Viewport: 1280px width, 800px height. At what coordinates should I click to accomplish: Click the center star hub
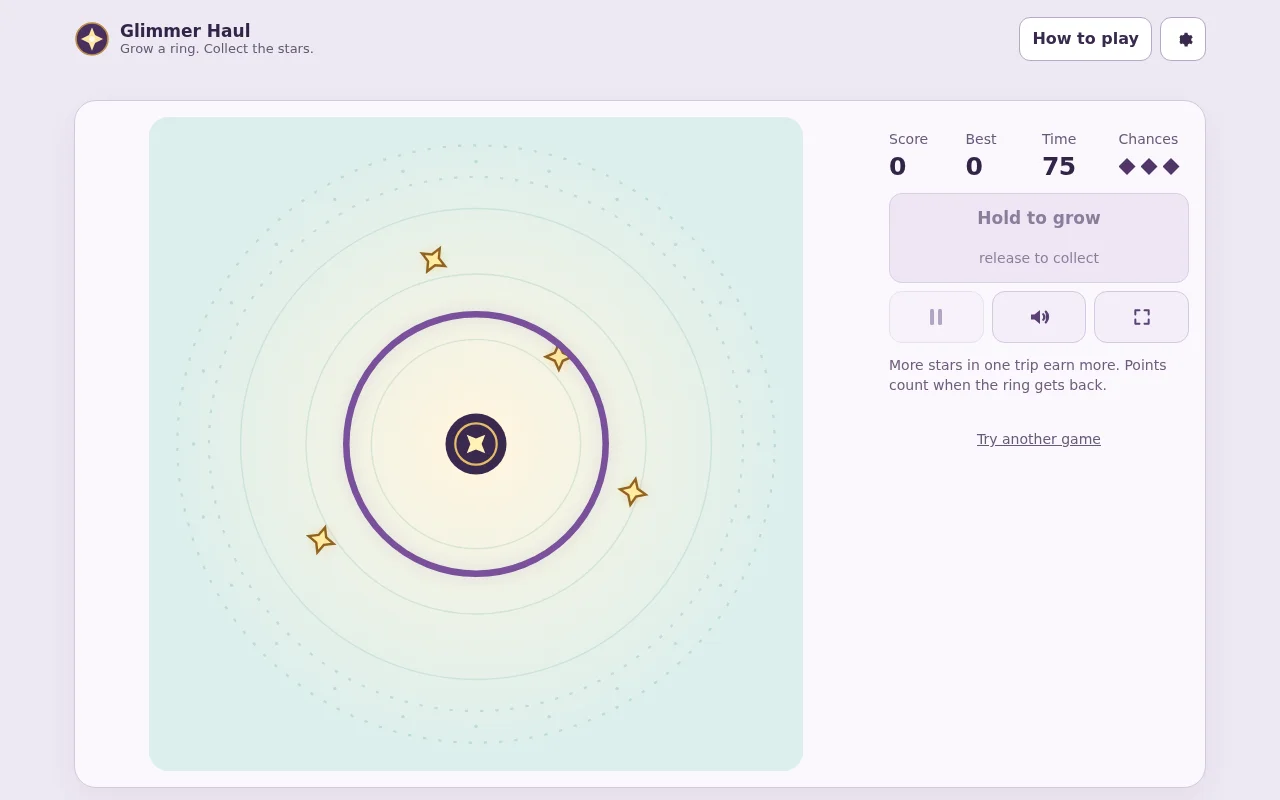476,444
